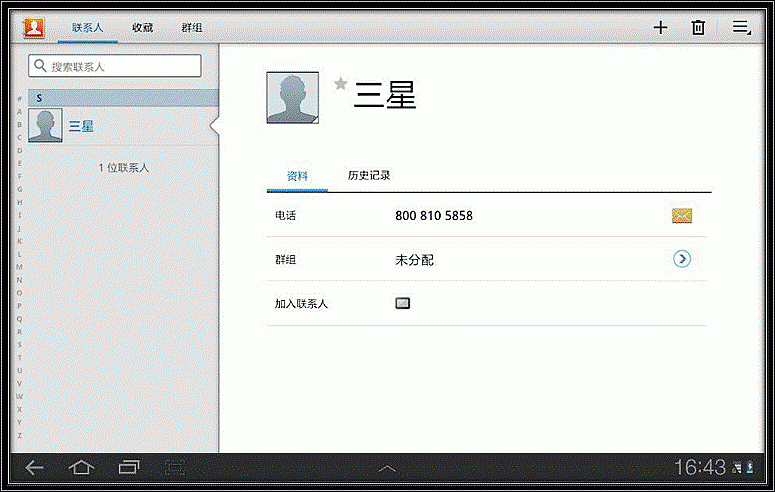The height and width of the screenshot is (492, 775).
Task: Send message via envelope icon
Action: point(682,216)
